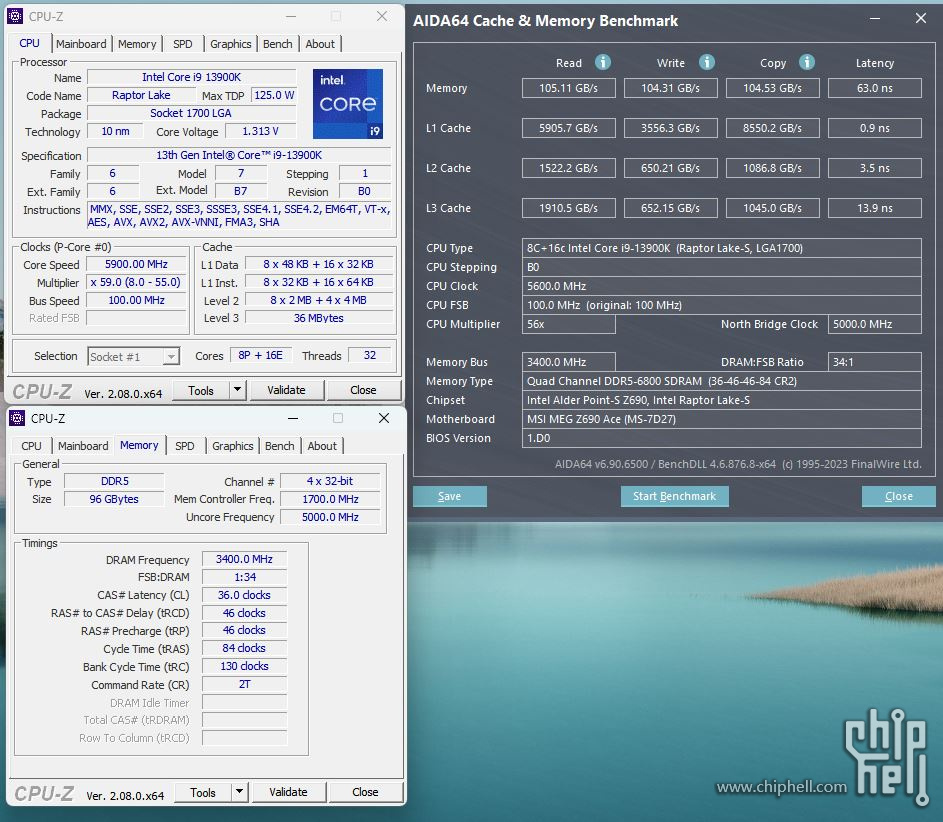
Task: Click the Memory Type field in AIDA64
Action: point(722,381)
